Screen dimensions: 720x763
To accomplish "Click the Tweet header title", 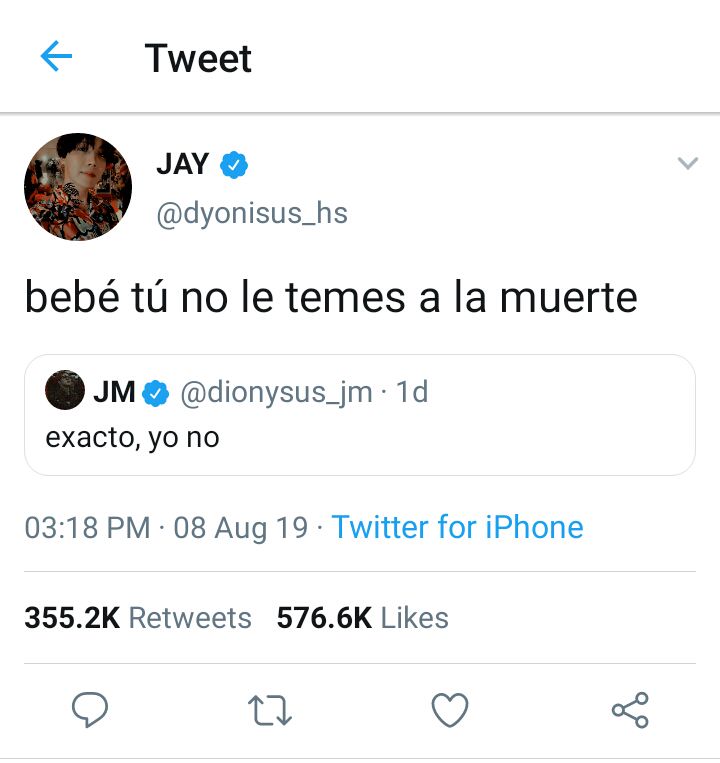I will point(198,58).
